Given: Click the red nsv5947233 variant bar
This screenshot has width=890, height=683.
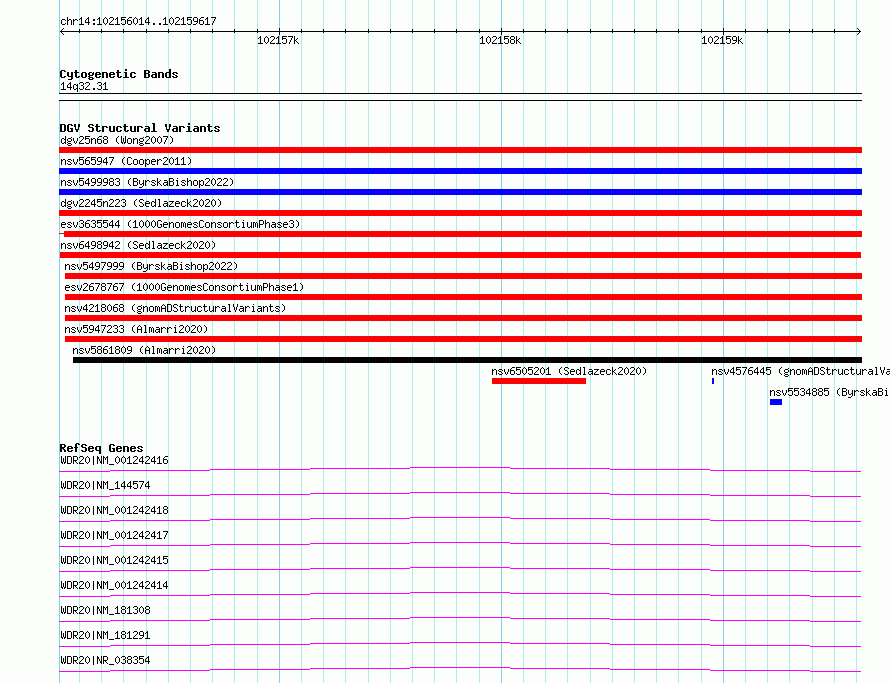Looking at the screenshot, I should [x=463, y=339].
